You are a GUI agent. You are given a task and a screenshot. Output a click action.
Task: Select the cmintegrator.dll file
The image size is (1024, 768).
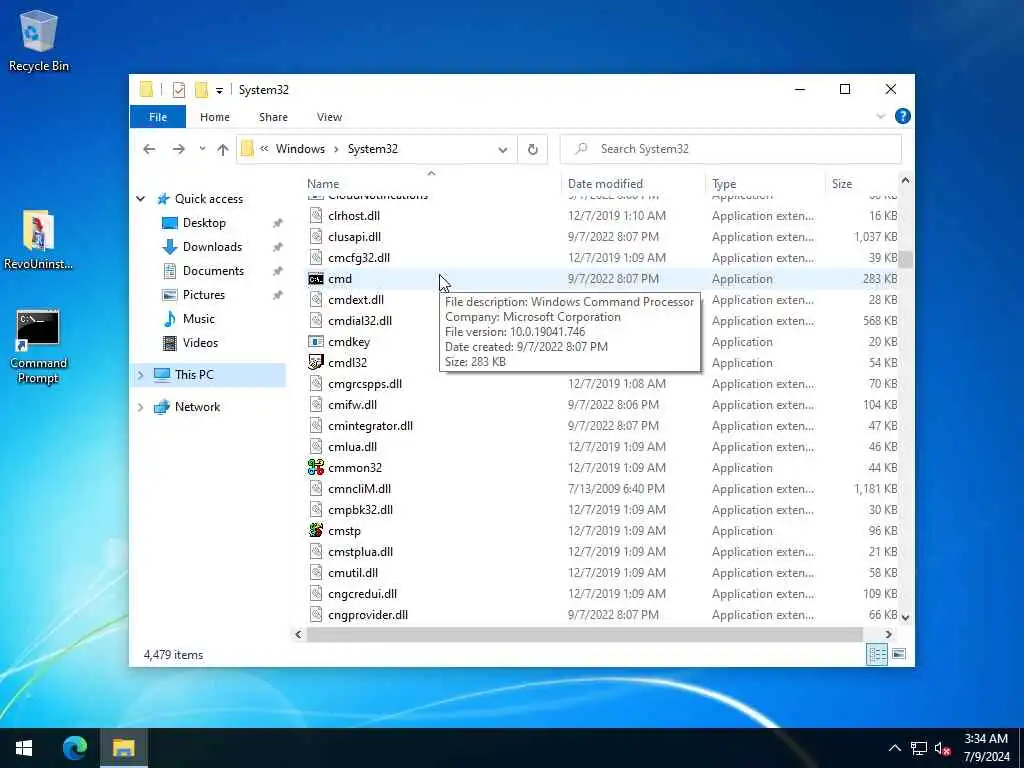(x=370, y=426)
